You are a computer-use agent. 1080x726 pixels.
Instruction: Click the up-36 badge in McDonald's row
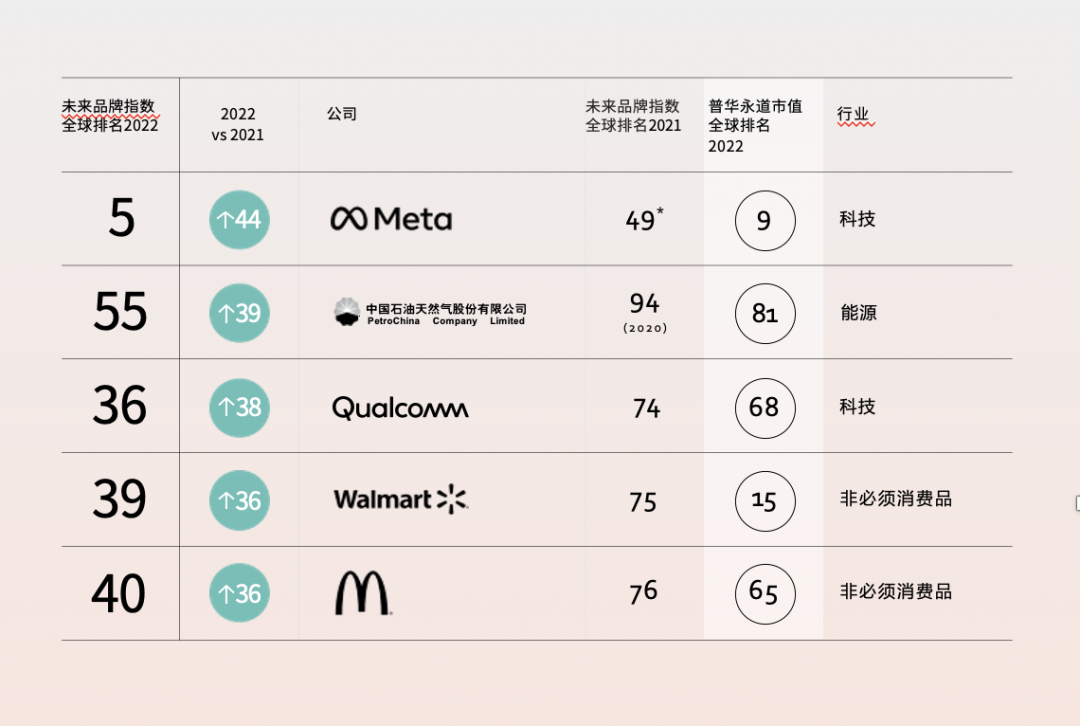(x=239, y=593)
